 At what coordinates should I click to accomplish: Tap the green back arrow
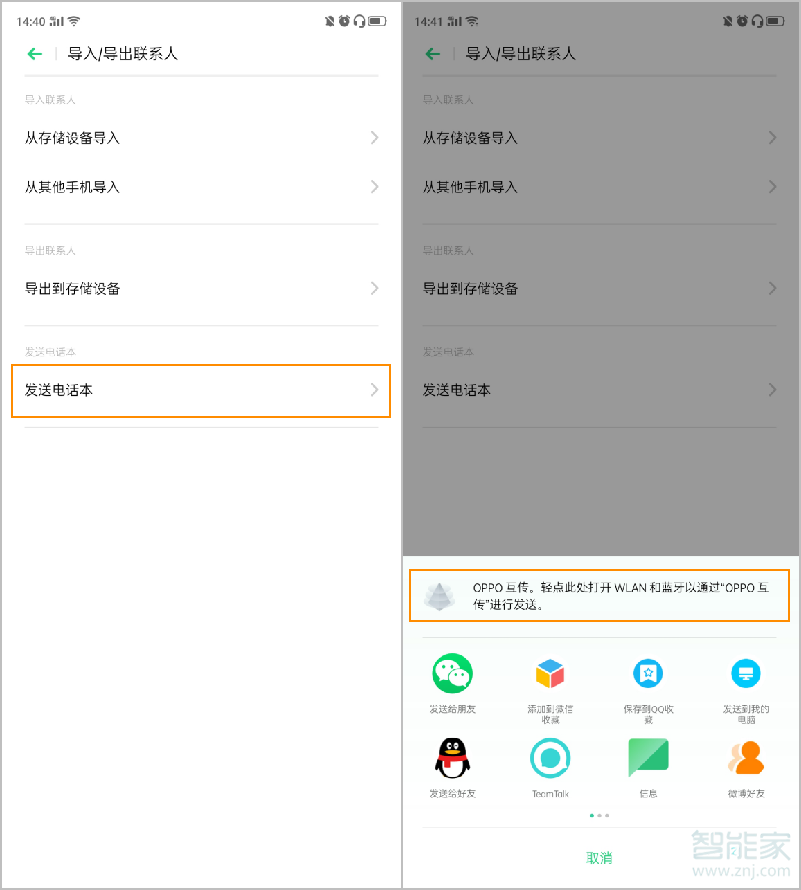(x=36, y=54)
